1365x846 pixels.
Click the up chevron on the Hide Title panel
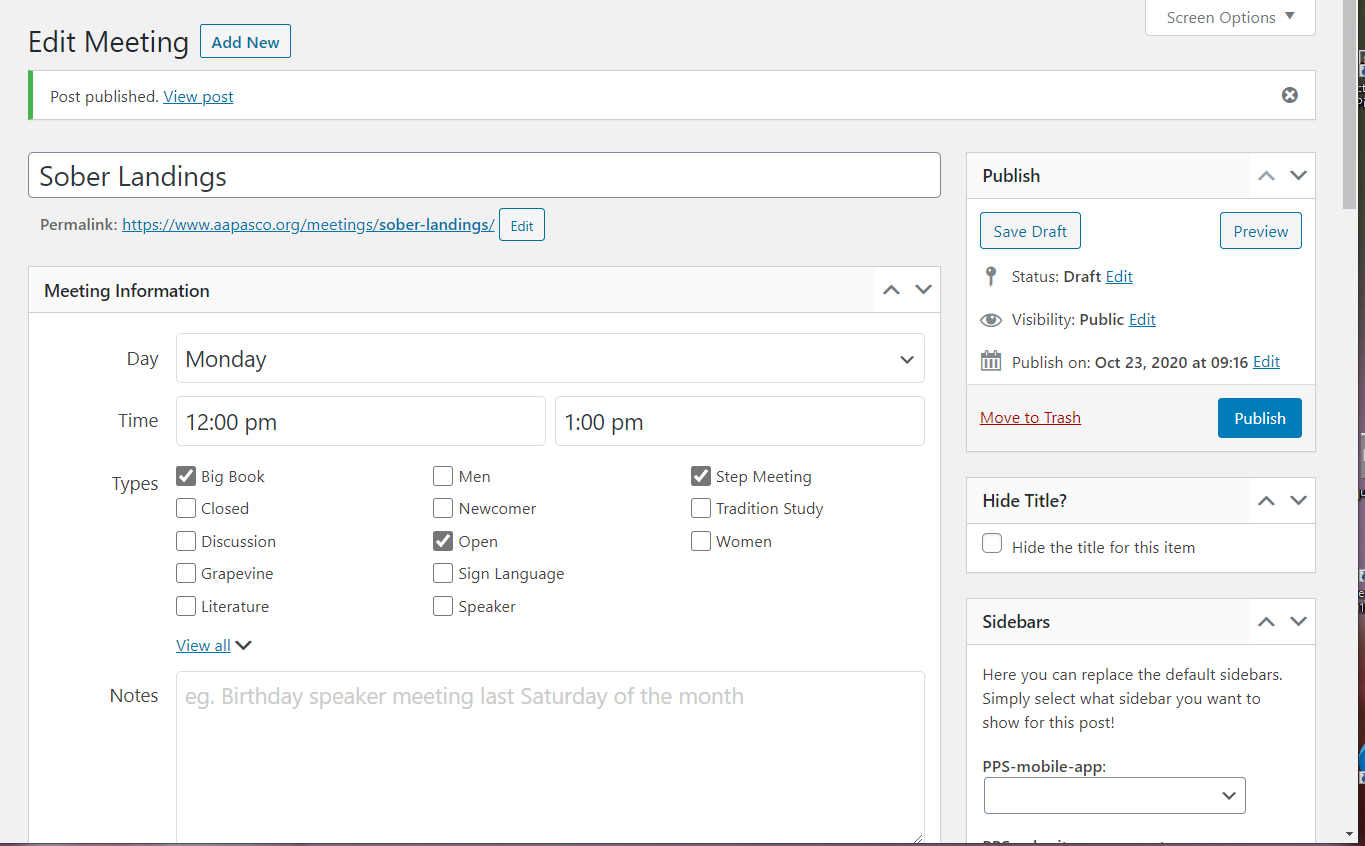click(x=1266, y=500)
